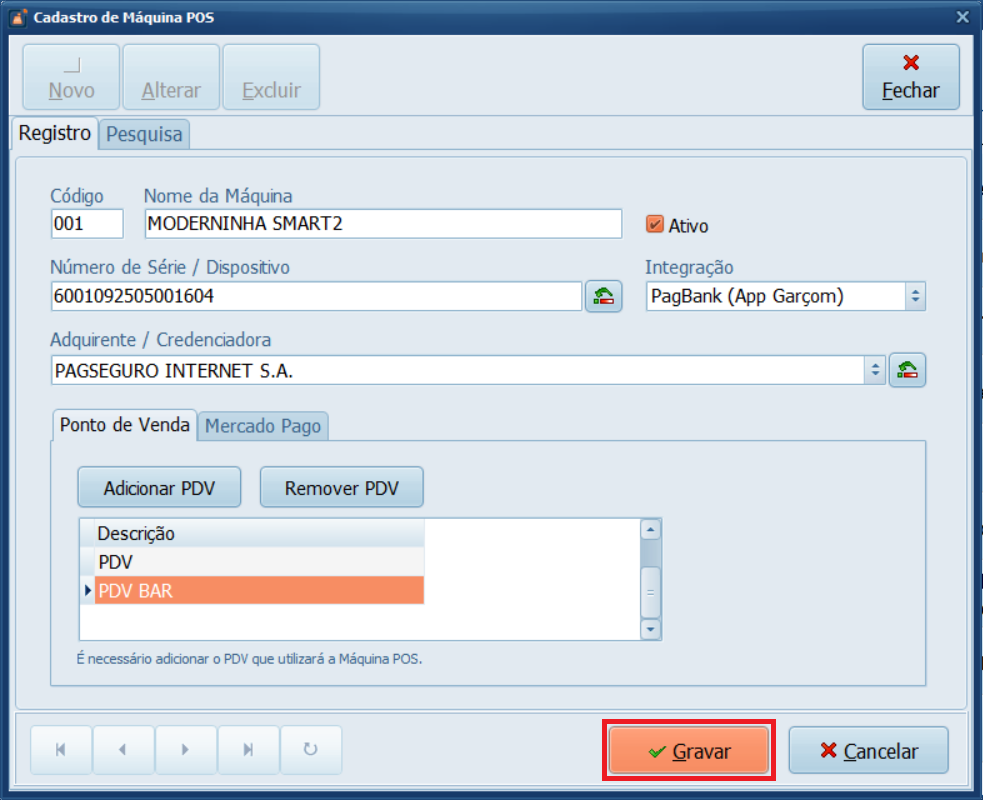This screenshot has height=800, width=983.
Task: Go to next record navigation arrow
Action: (x=186, y=750)
